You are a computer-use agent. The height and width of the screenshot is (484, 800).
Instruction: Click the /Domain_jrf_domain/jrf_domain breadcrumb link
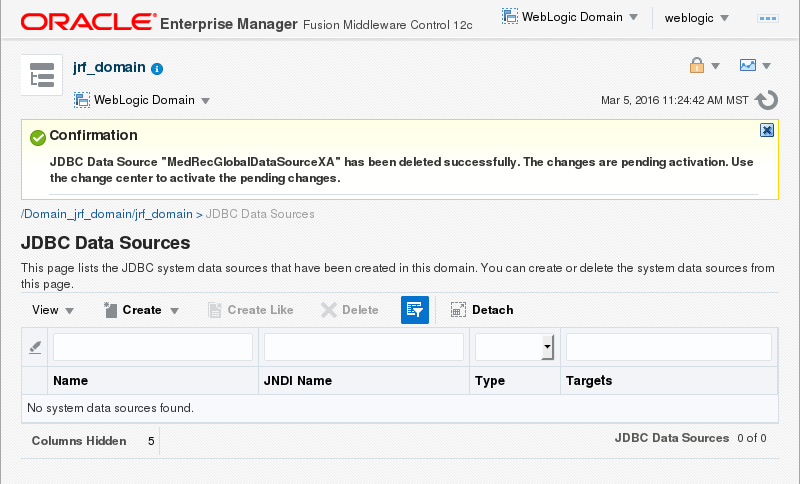pyautogui.click(x=106, y=214)
